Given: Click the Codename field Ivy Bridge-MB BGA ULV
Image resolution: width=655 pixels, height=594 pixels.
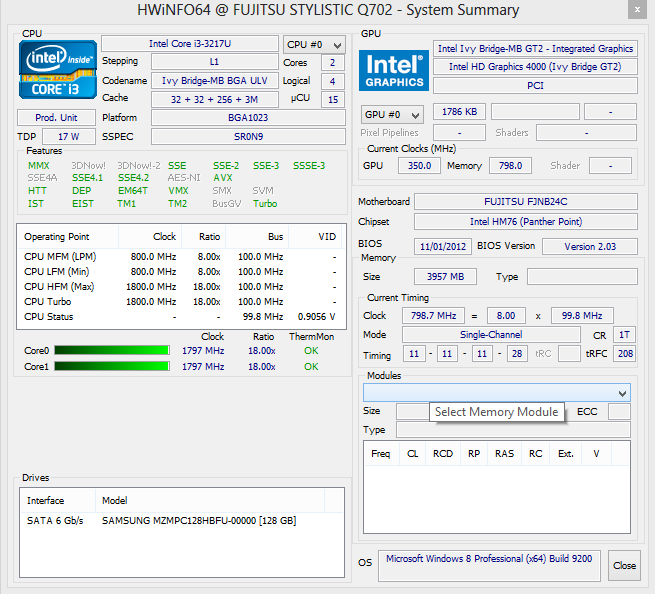Looking at the screenshot, I should [215, 81].
